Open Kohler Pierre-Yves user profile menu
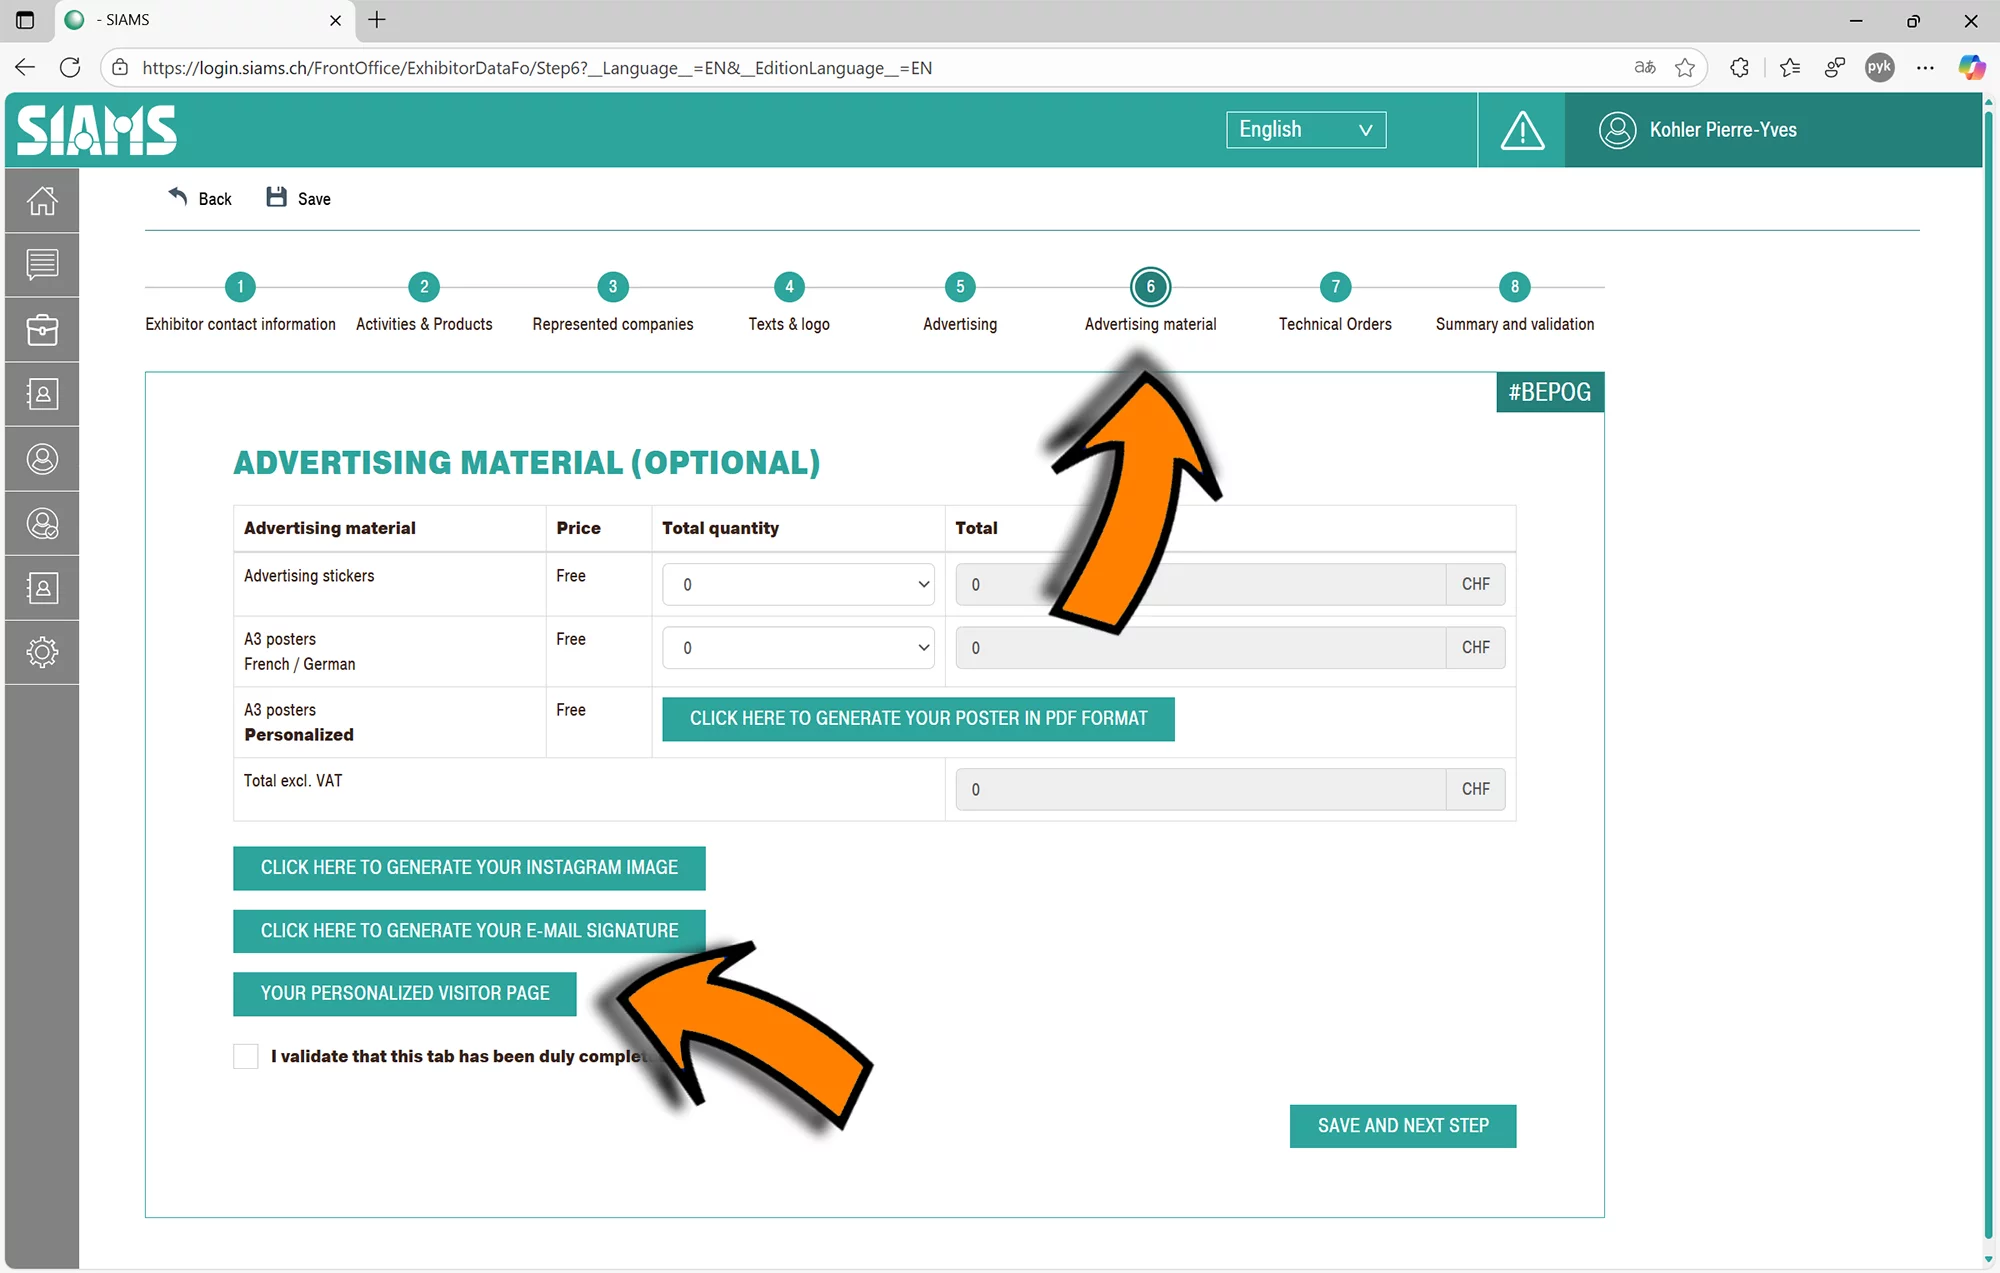Screen dimensions: 2000x1273 (1721, 130)
